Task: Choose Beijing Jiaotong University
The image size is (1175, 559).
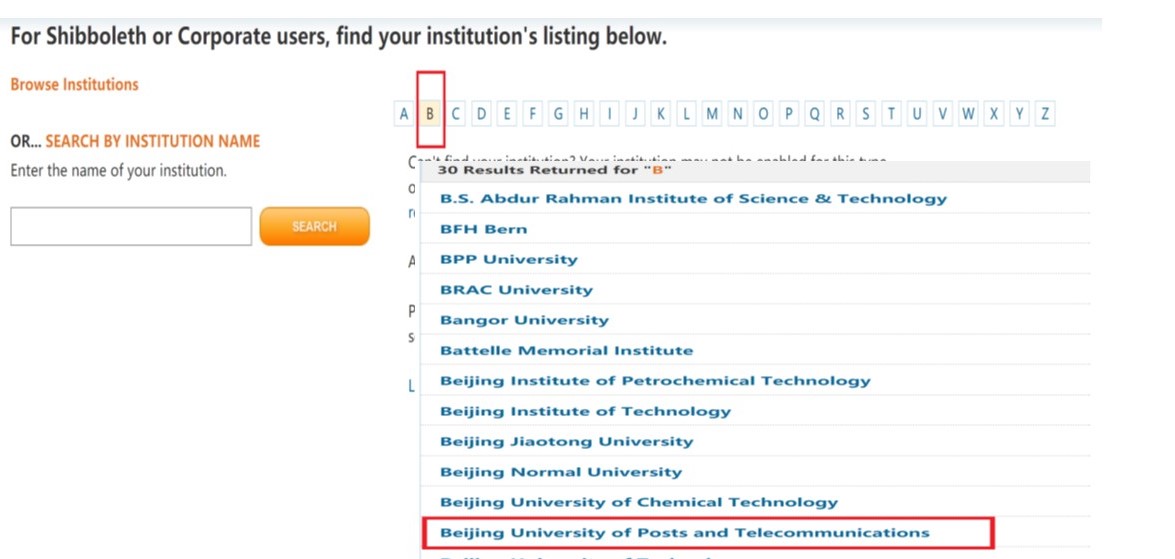Action: [x=566, y=441]
